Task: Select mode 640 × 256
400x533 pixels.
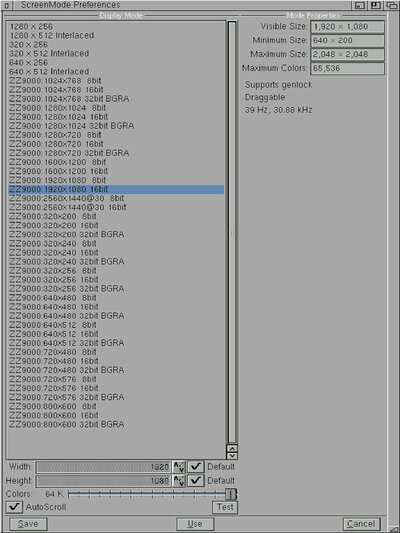Action: coord(116,63)
